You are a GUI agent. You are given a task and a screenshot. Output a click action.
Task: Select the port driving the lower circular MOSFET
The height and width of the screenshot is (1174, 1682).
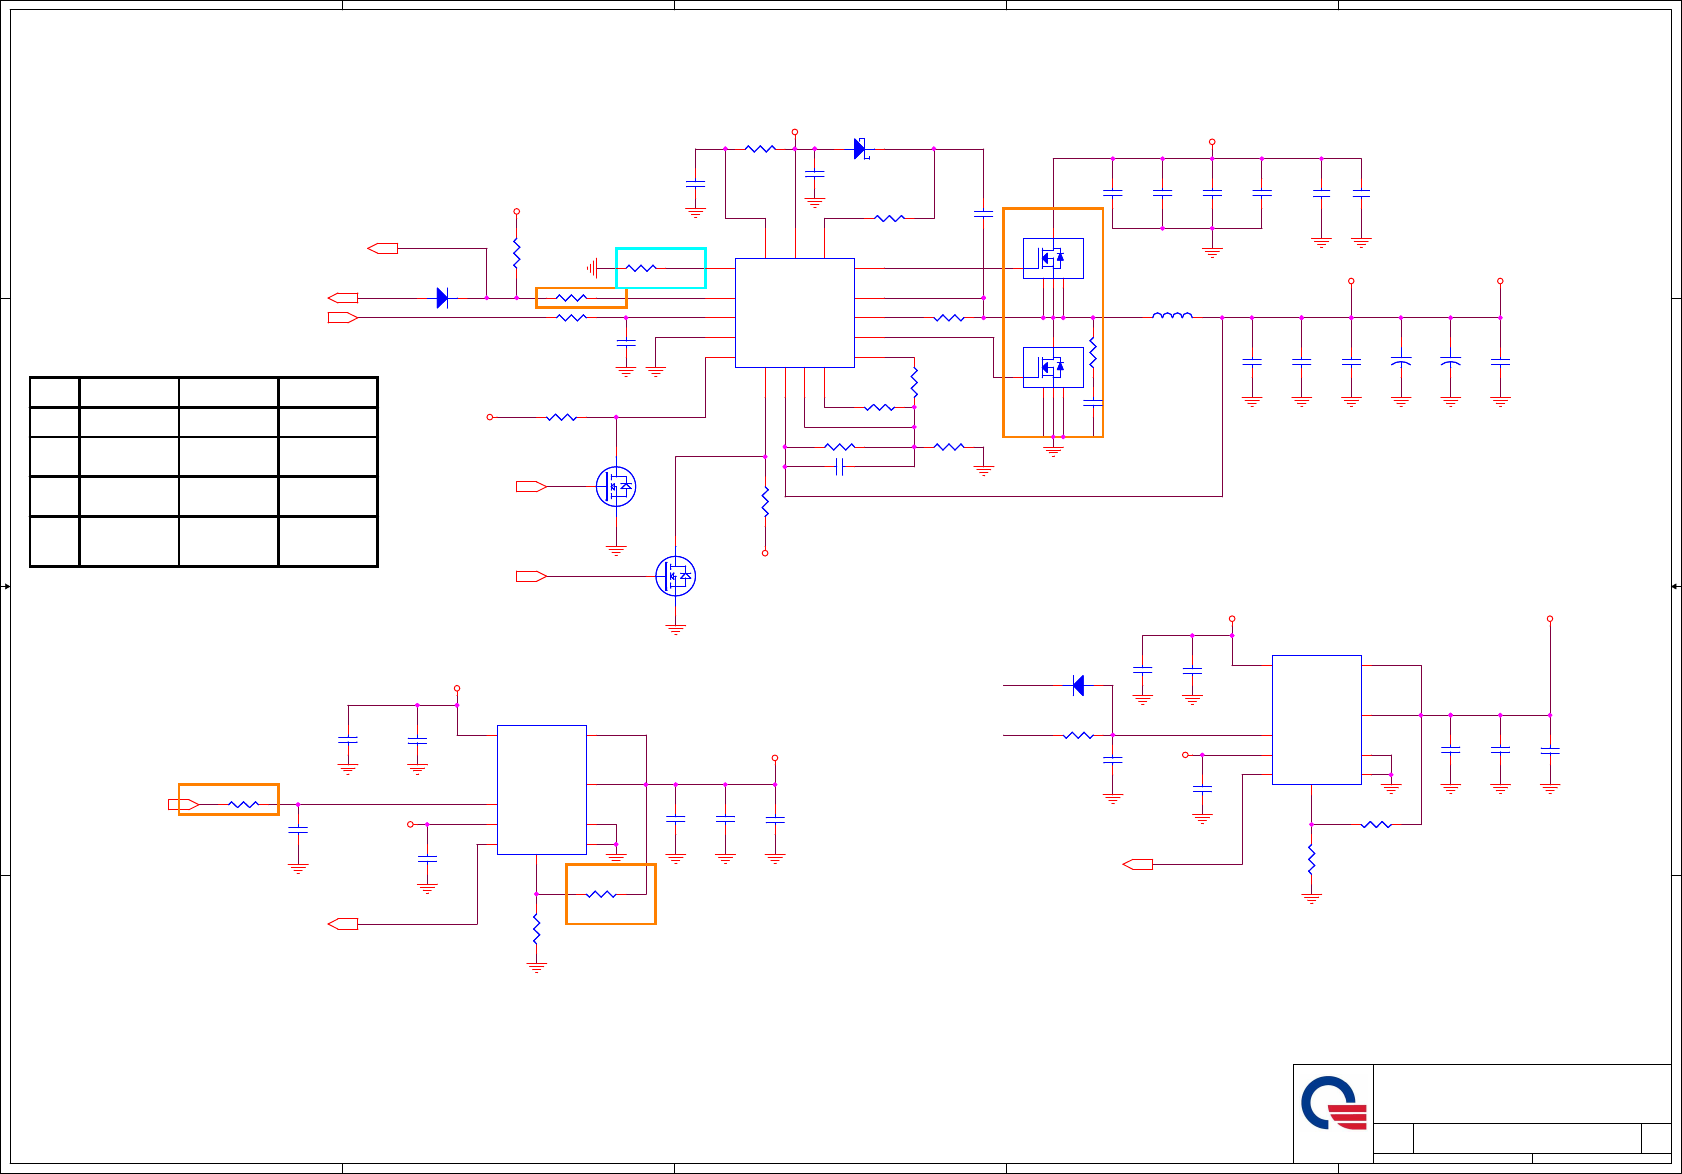click(x=531, y=576)
